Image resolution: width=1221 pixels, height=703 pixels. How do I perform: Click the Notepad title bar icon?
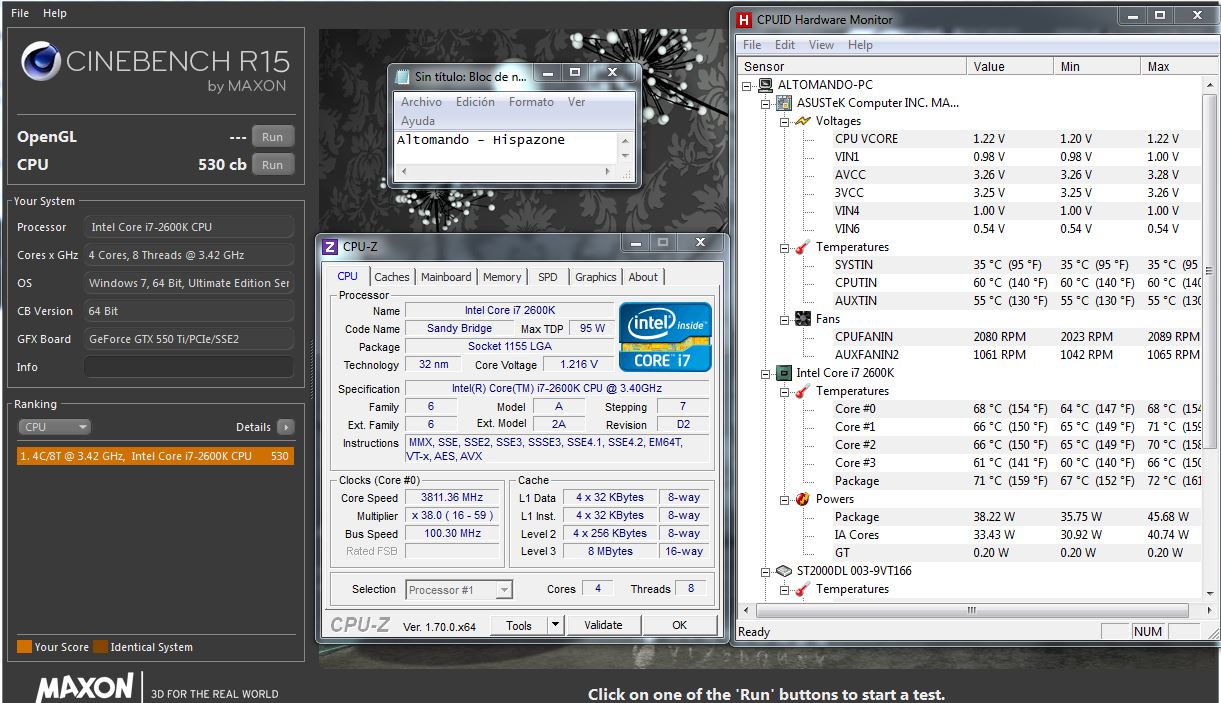tap(402, 77)
